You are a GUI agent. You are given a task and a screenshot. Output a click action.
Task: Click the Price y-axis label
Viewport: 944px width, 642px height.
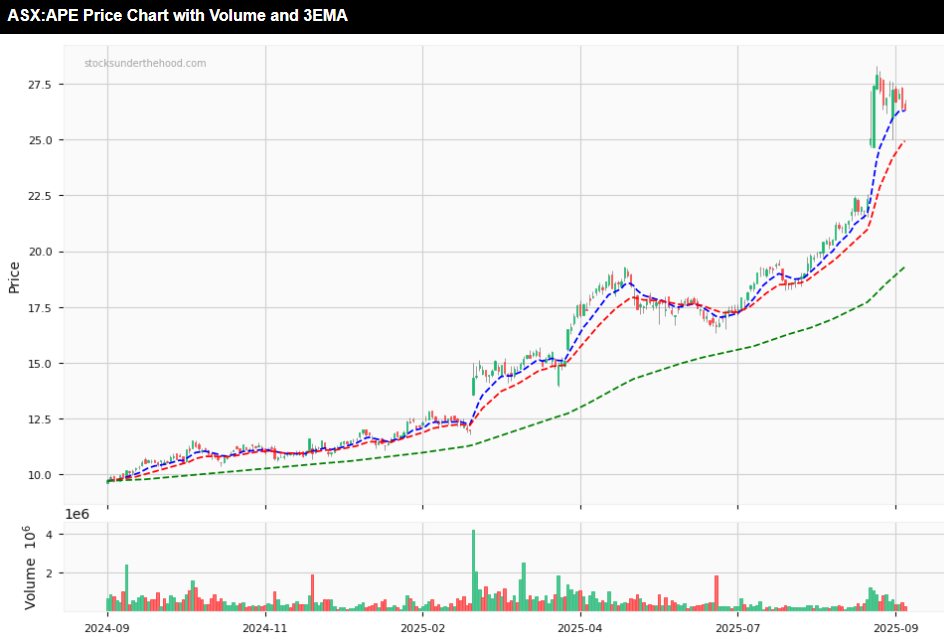tap(14, 277)
